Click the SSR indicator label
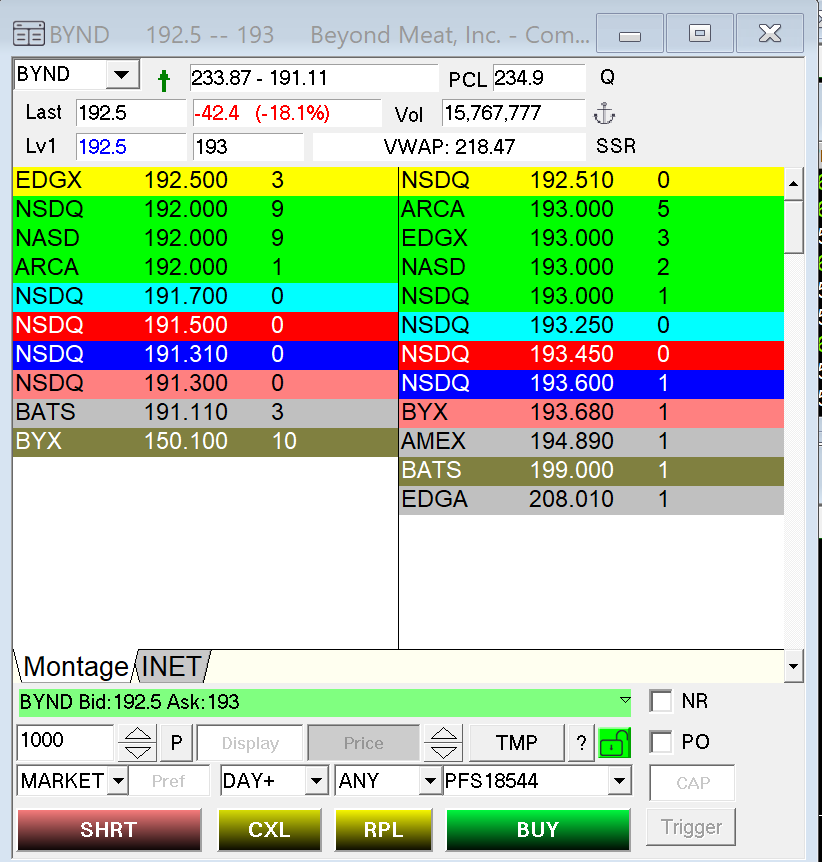 (616, 146)
